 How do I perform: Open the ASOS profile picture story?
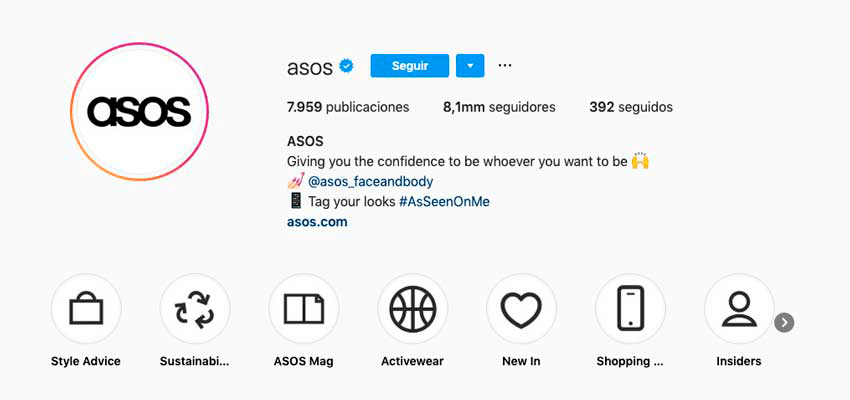click(139, 112)
